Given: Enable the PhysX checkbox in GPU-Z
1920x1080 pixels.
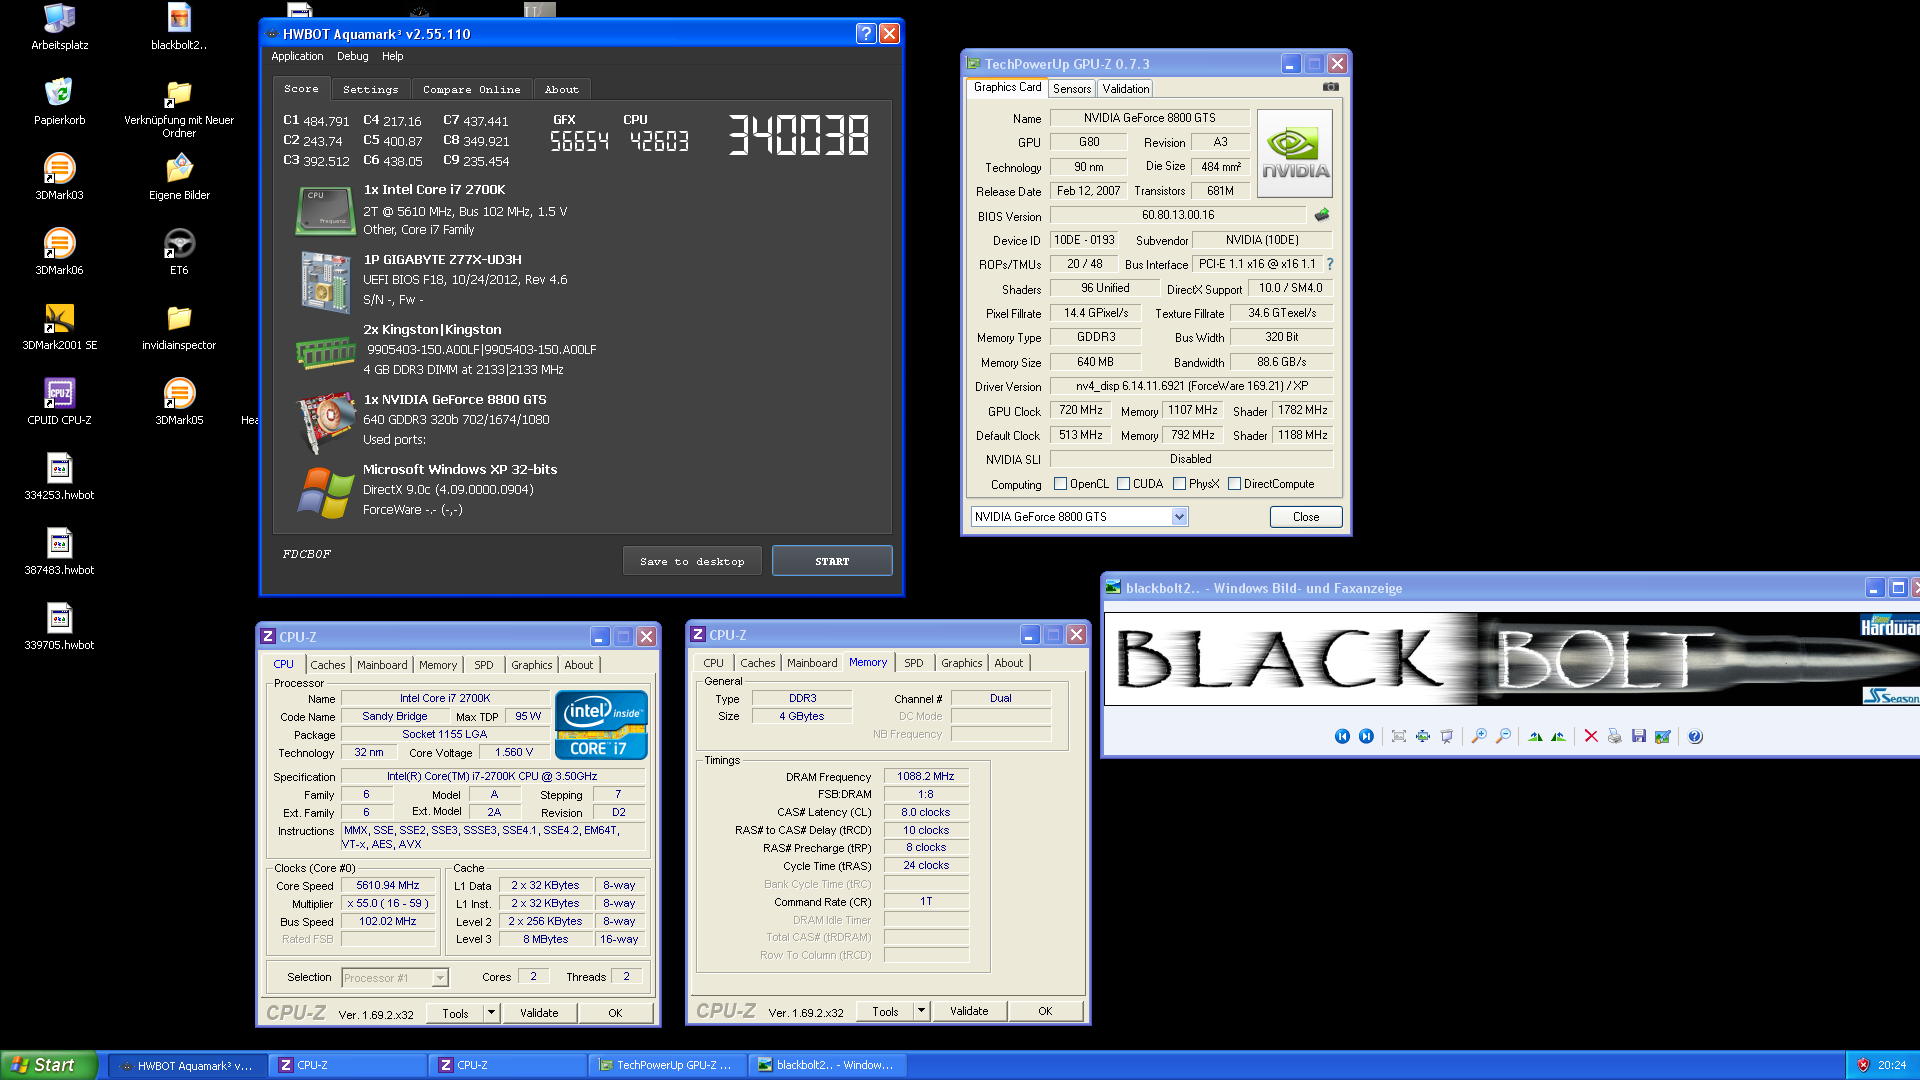Looking at the screenshot, I should point(1179,484).
